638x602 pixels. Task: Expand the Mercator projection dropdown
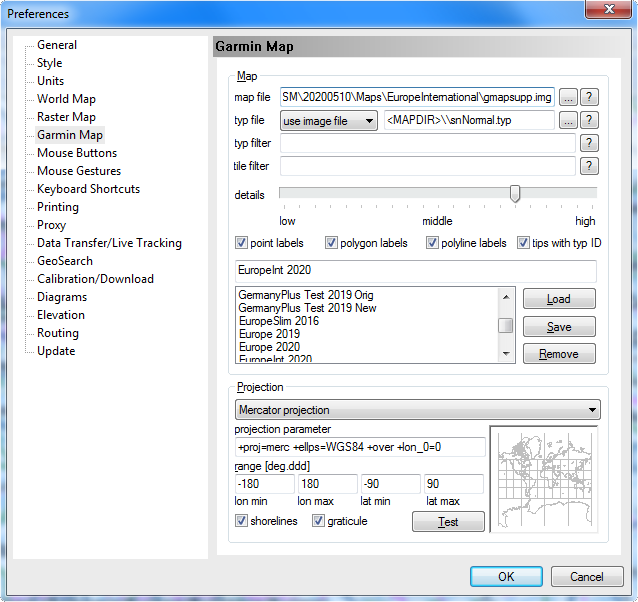pos(417,410)
